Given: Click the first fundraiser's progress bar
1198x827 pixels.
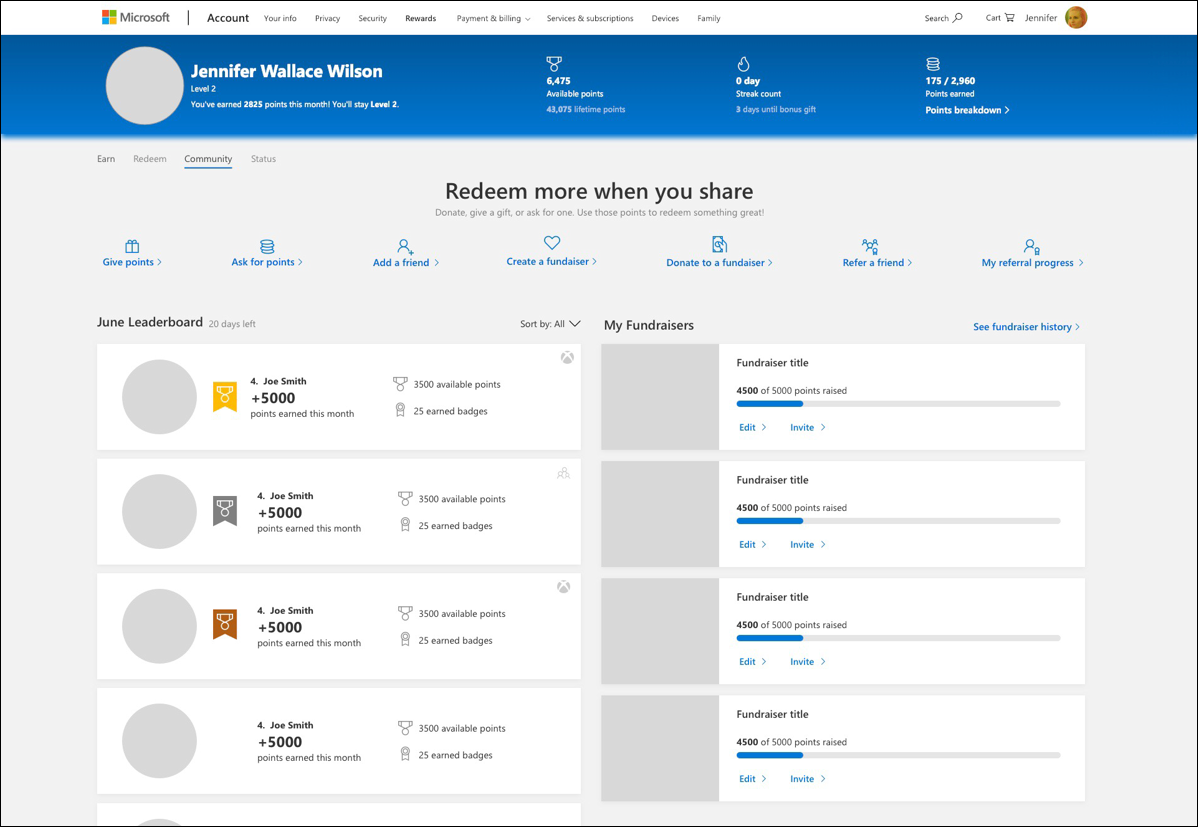Looking at the screenshot, I should click(898, 404).
